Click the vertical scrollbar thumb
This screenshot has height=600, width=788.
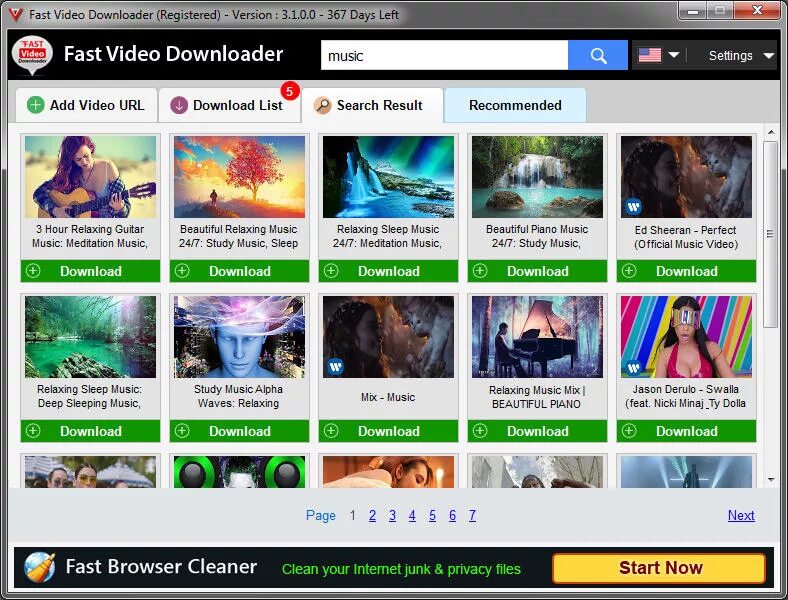(770, 234)
